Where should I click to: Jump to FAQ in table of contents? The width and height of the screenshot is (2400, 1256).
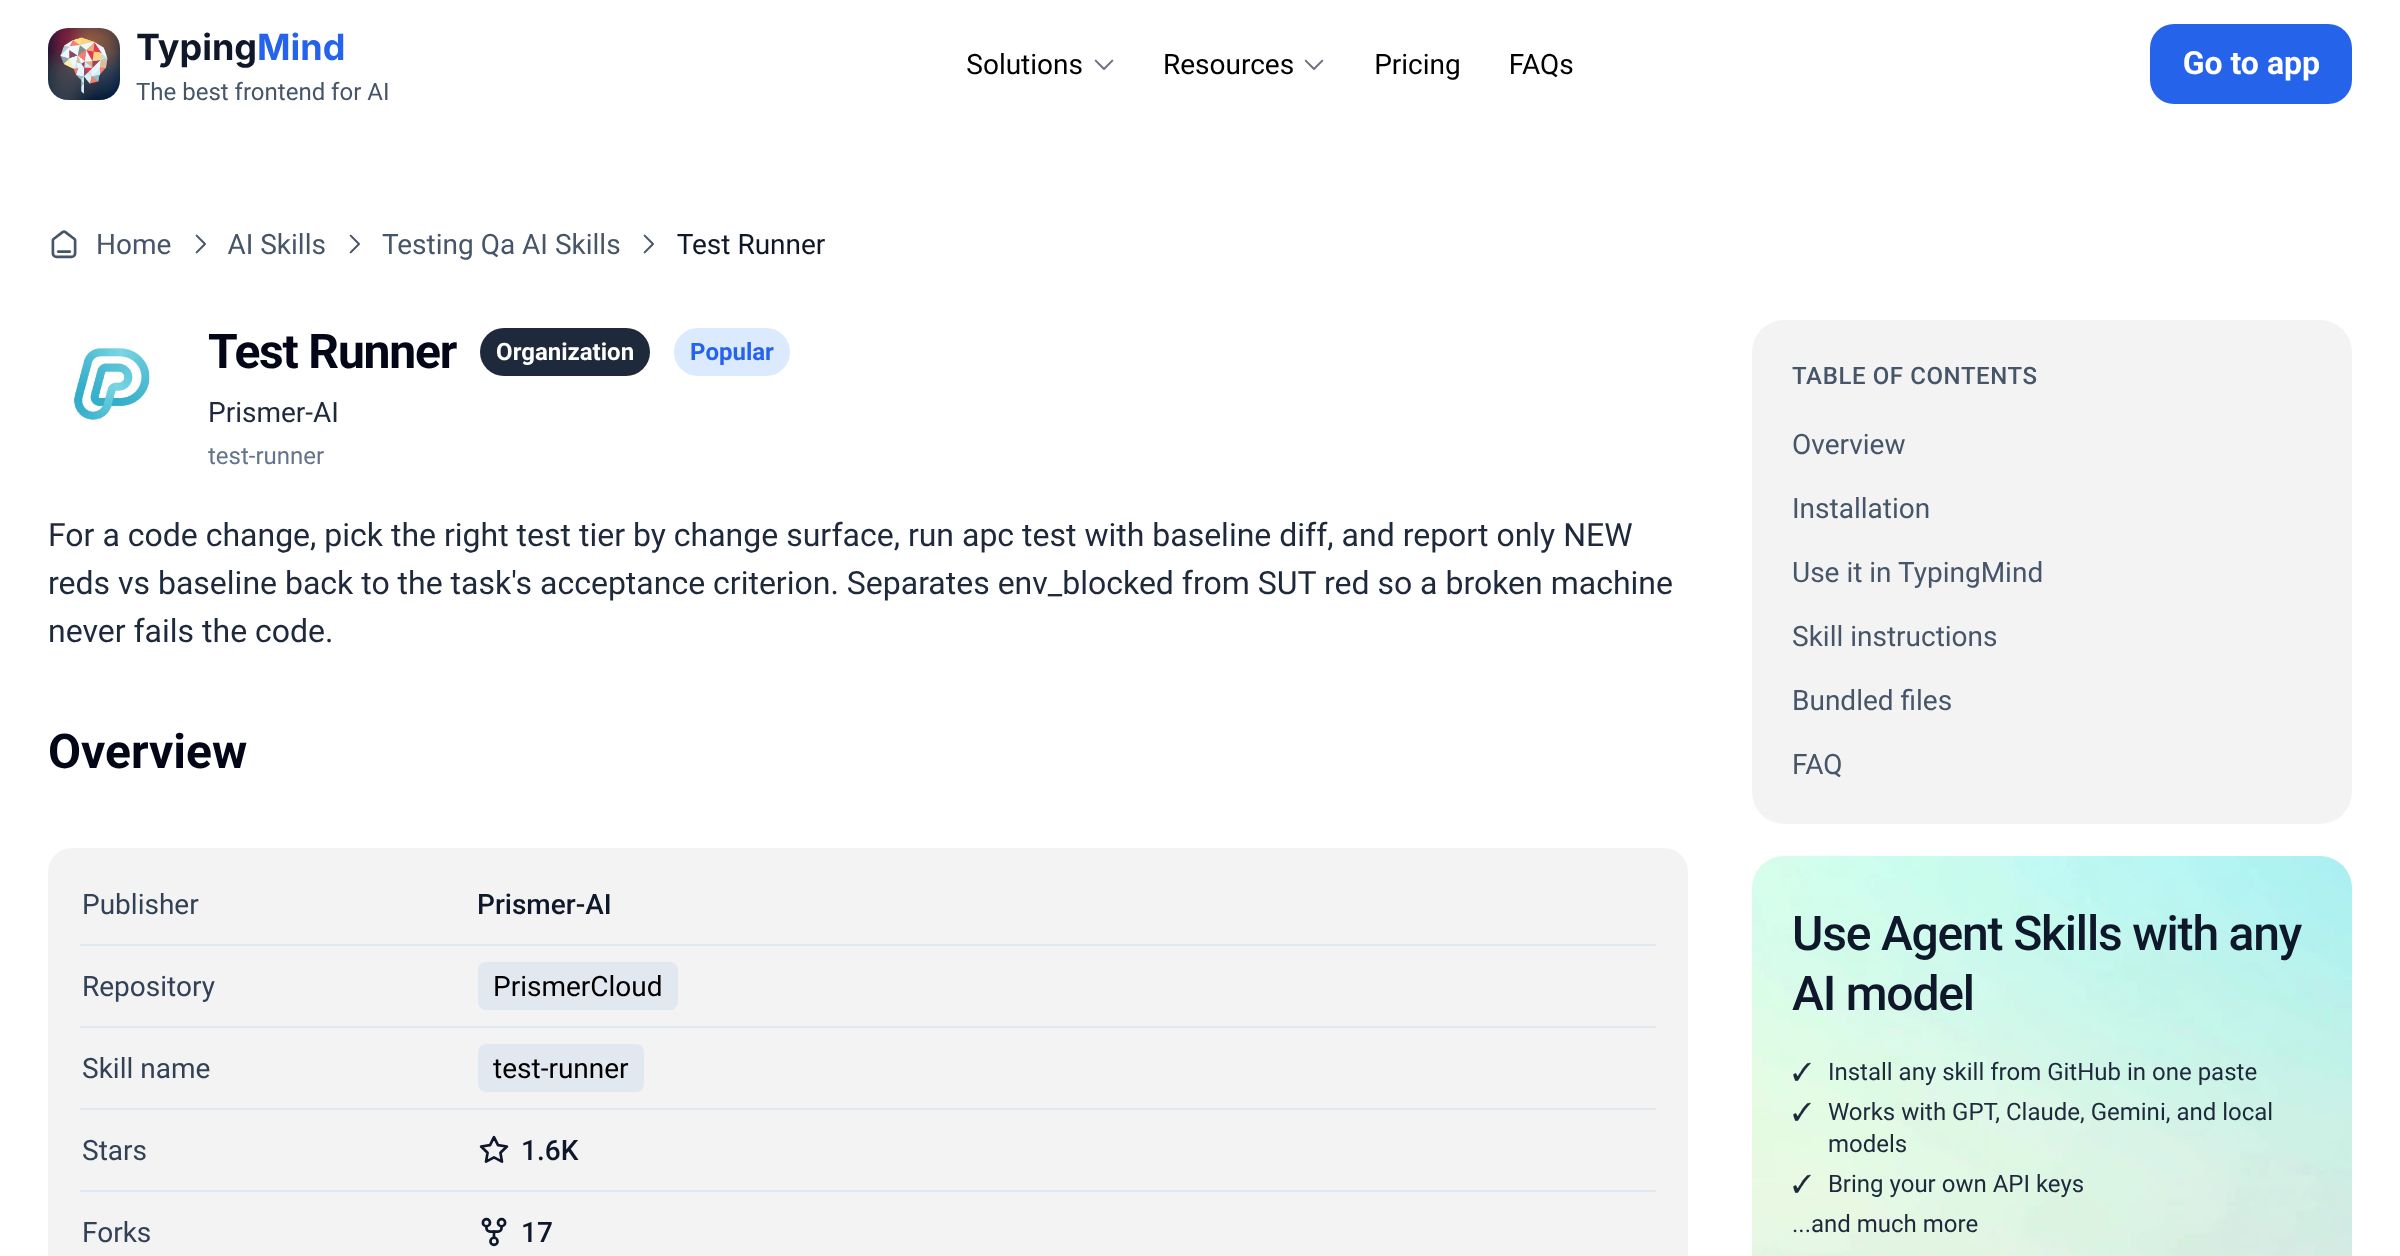point(1817,764)
